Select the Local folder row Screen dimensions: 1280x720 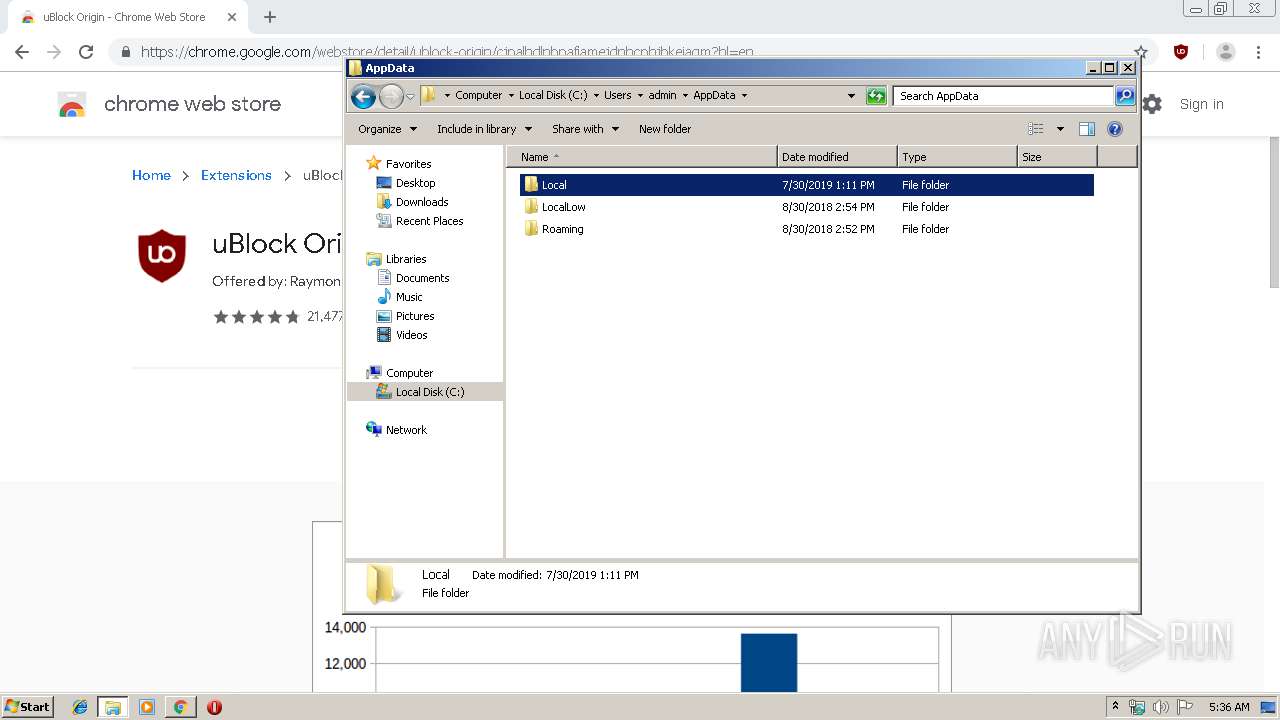[x=807, y=185]
